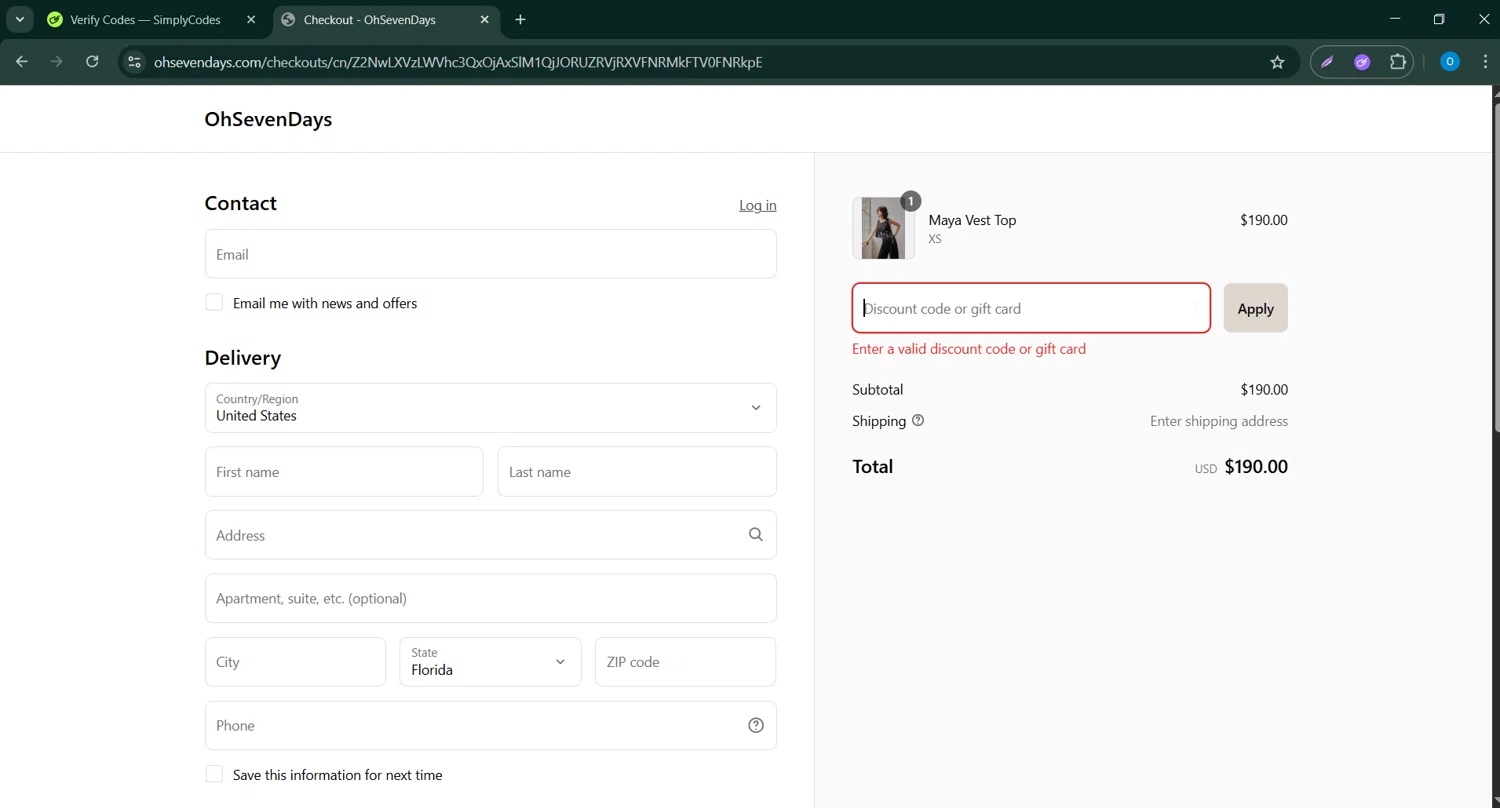Screen dimensions: 1500x808
Task: Open Chrome's three-dot menu
Action: point(1485,62)
